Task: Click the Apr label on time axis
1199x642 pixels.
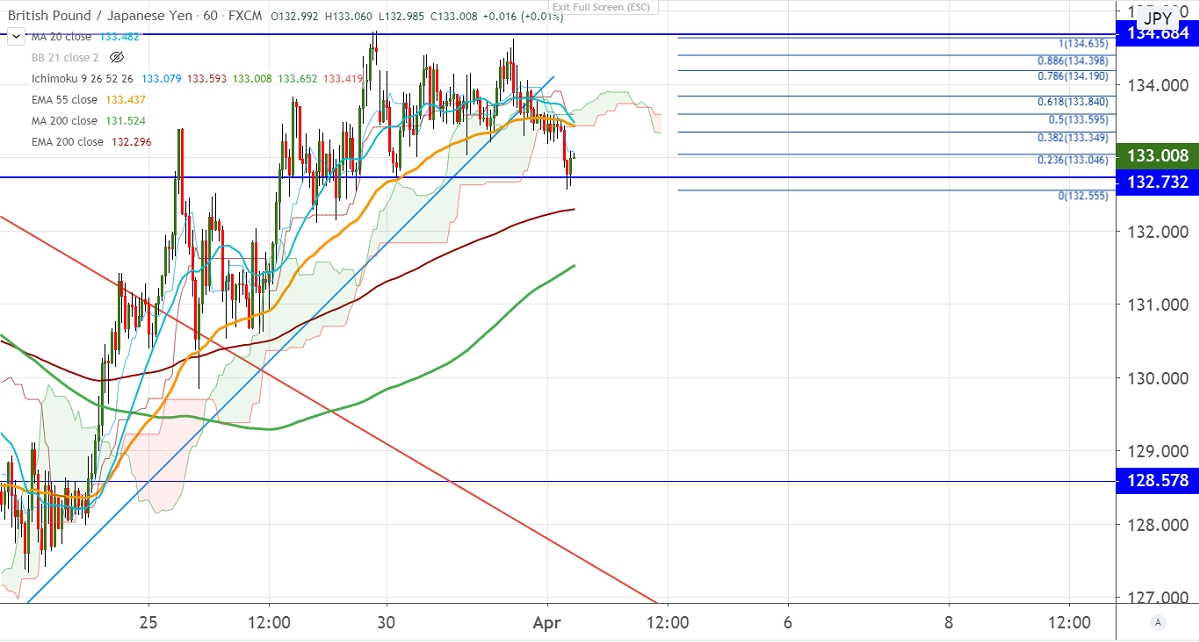Action: tap(548, 622)
